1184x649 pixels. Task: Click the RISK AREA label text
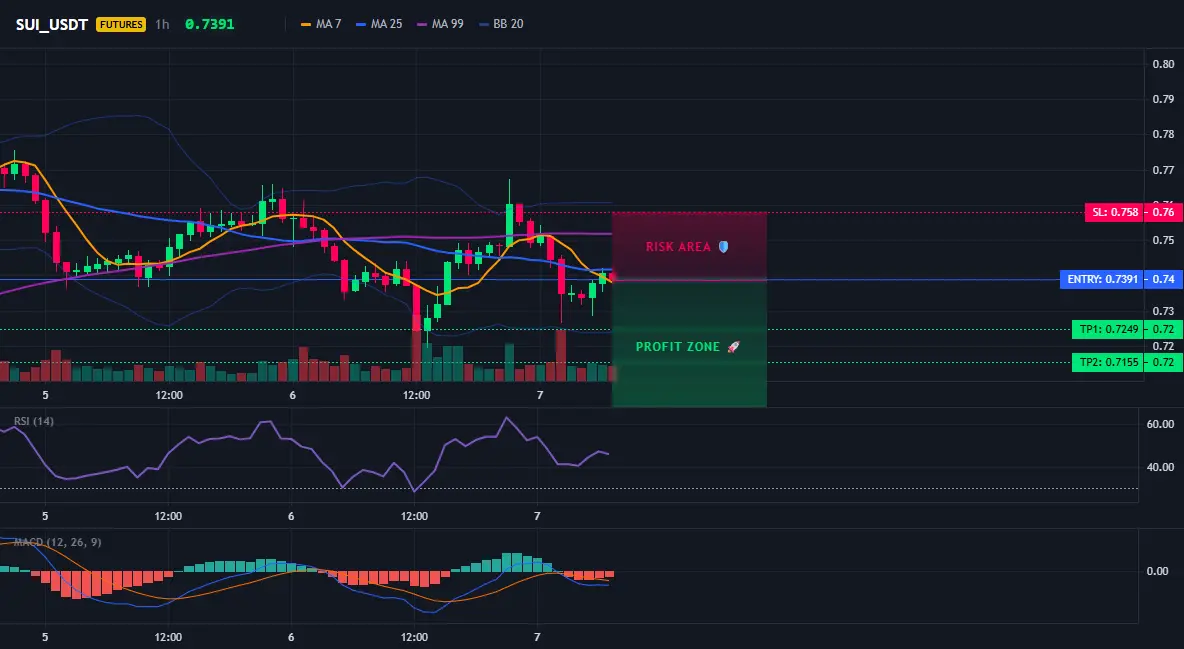point(678,247)
